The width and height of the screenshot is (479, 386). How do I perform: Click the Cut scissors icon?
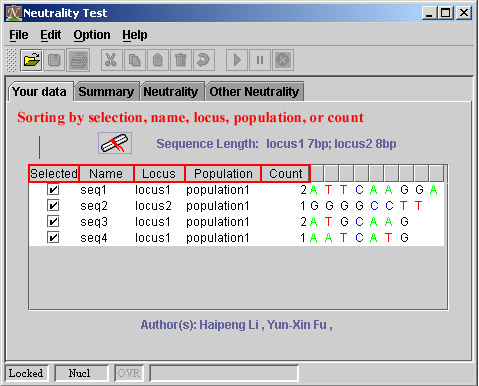point(111,60)
